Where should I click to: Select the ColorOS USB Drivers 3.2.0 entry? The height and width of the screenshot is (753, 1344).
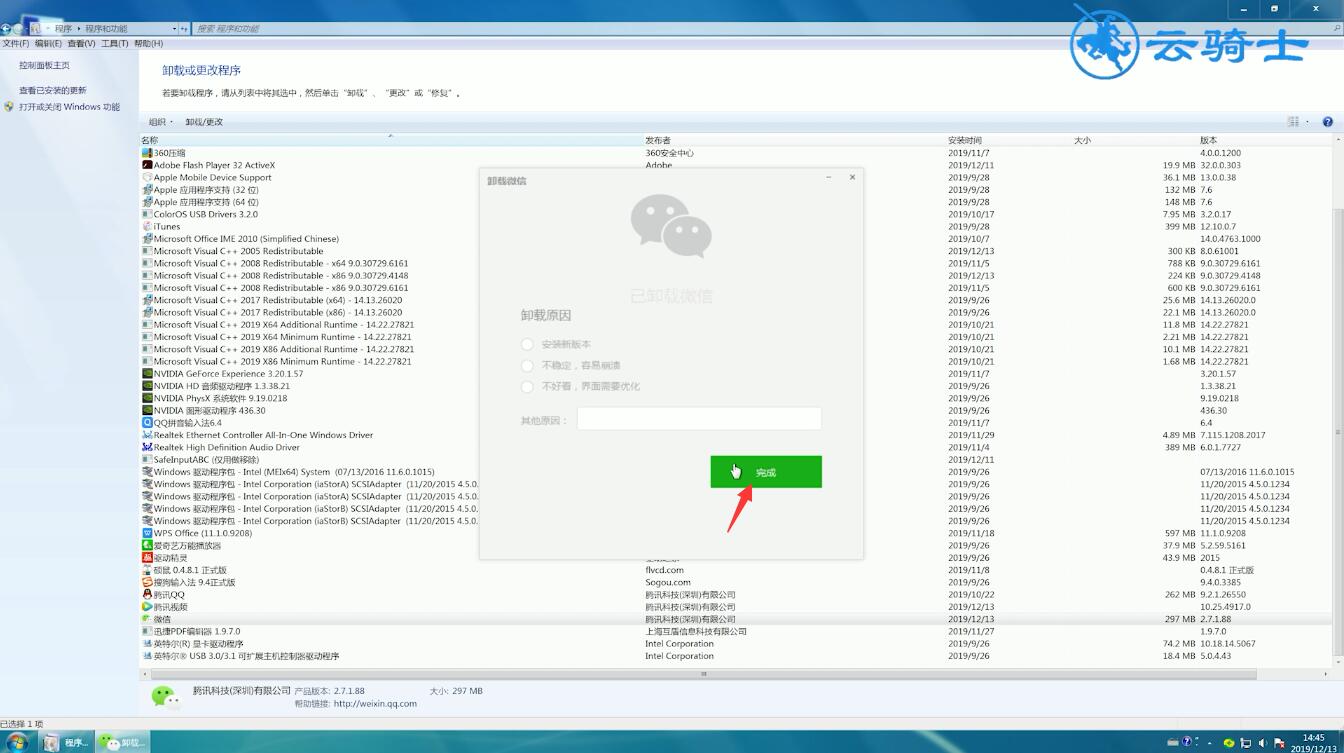(x=736, y=214)
